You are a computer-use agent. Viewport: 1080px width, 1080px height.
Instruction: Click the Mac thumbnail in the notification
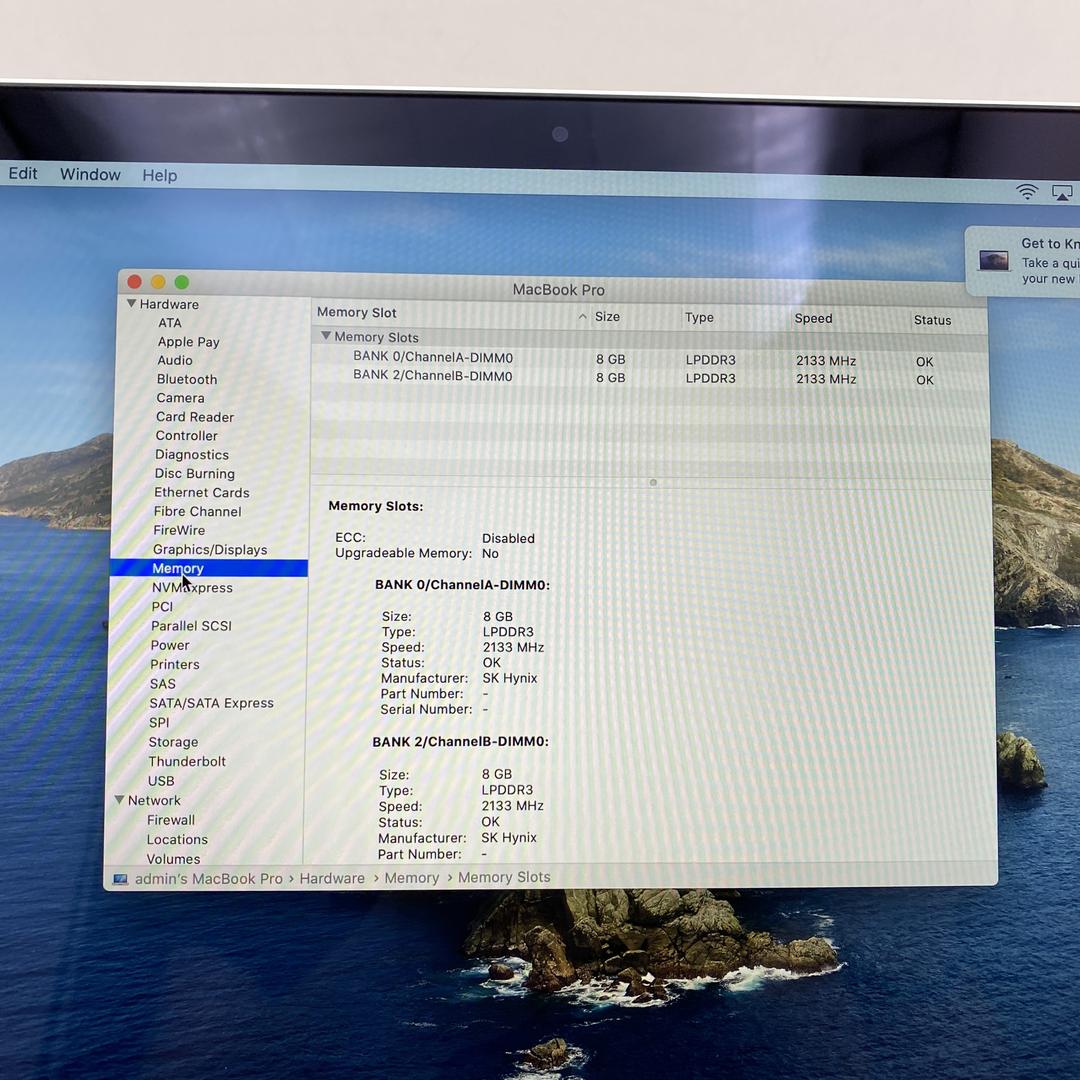click(x=994, y=260)
